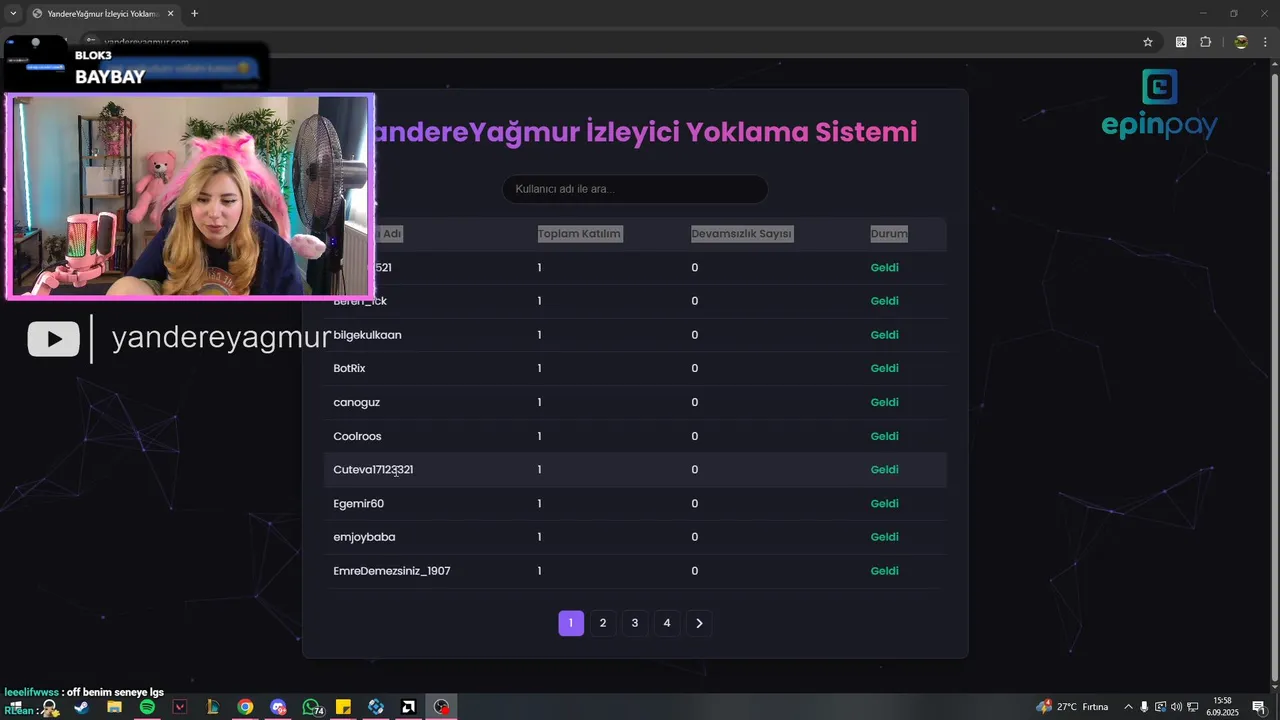Open the notification center icon
This screenshot has width=1280, height=720.
tap(1258, 707)
